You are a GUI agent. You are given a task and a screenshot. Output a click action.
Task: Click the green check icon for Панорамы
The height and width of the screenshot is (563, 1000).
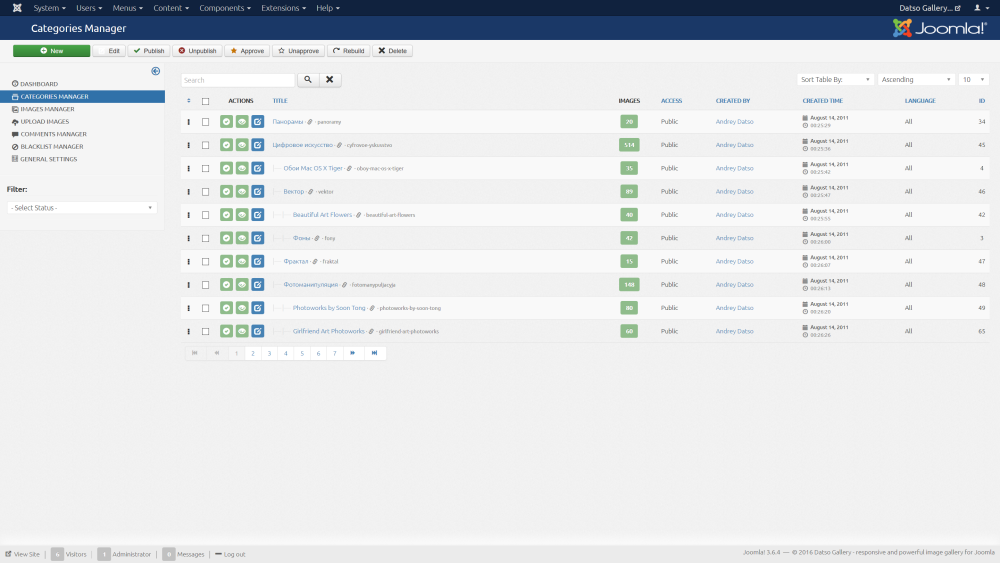click(x=227, y=122)
